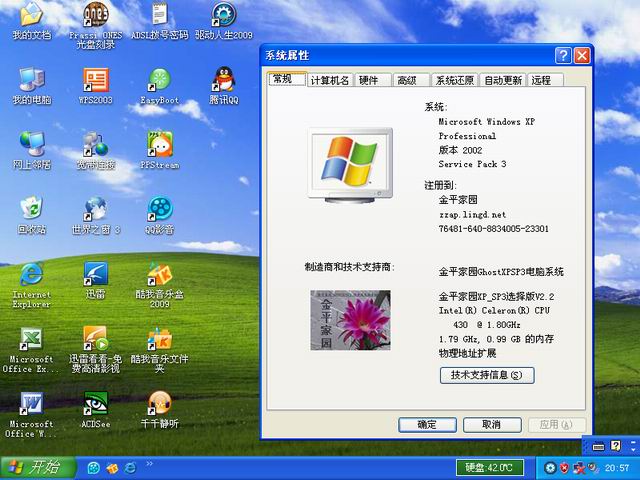Click 硬盘 42.0°C temperature indicator
640x480 pixels.
click(490, 467)
